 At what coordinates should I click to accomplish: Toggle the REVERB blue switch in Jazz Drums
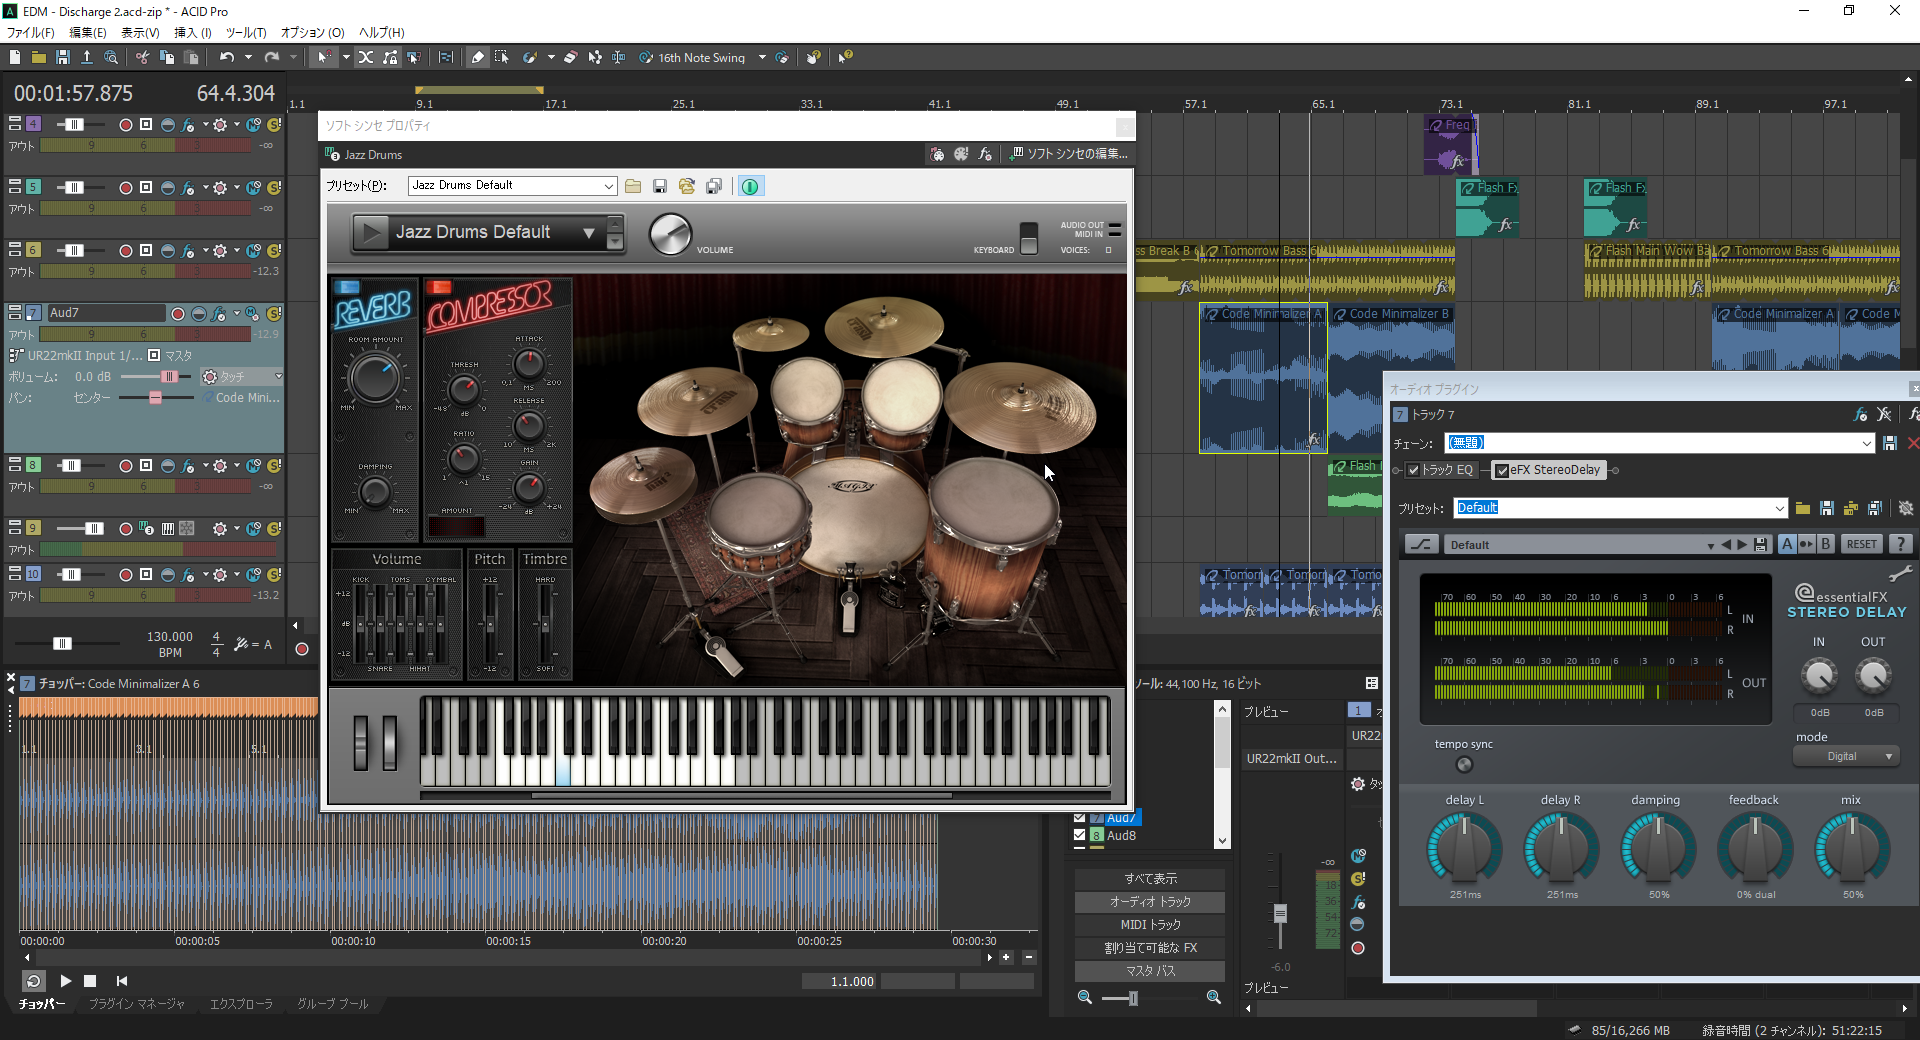[x=347, y=287]
